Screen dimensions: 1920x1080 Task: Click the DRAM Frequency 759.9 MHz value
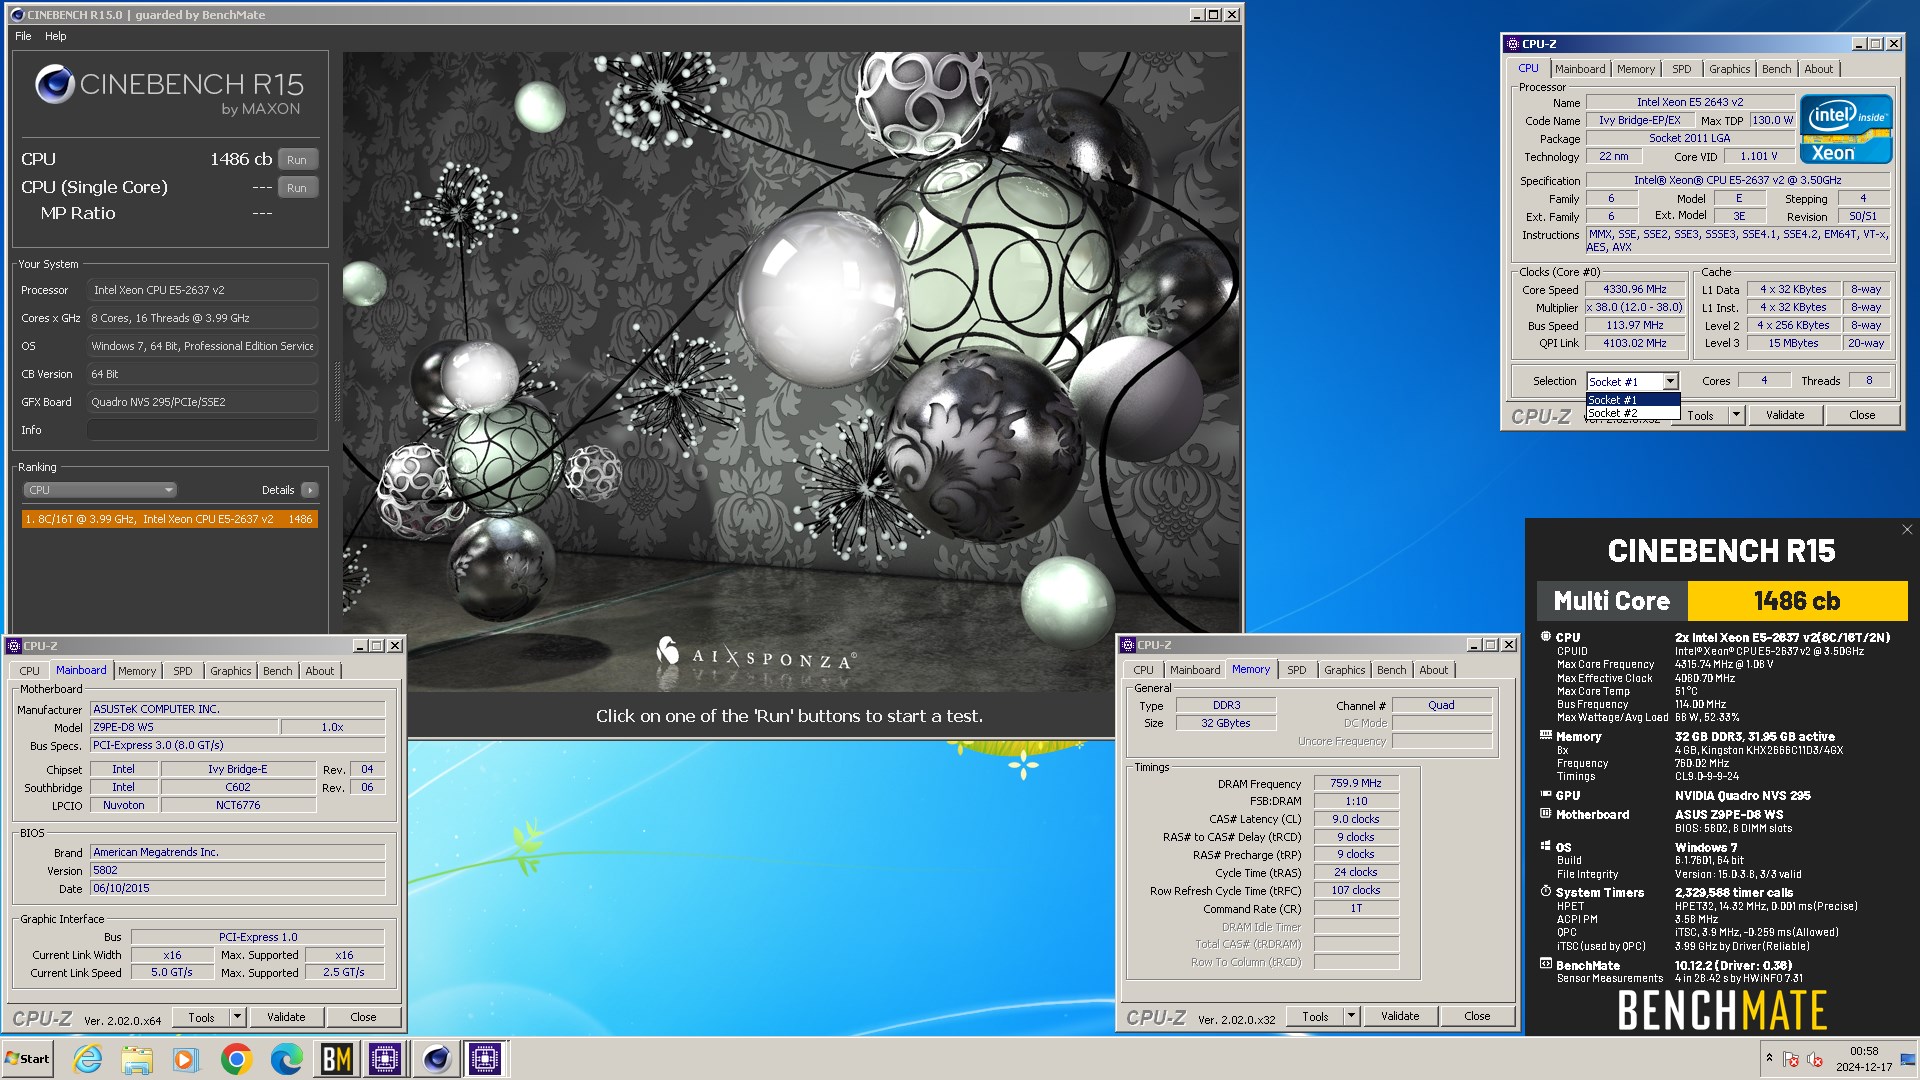coord(1356,783)
